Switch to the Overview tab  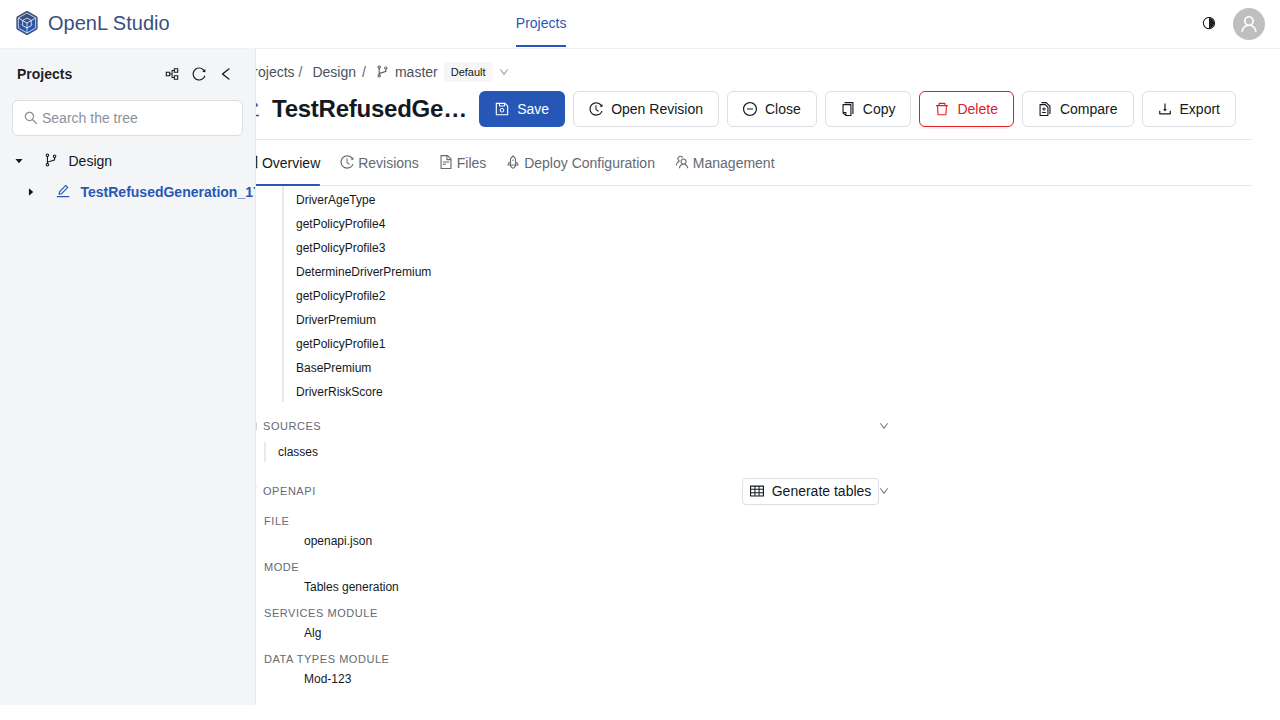click(x=288, y=163)
